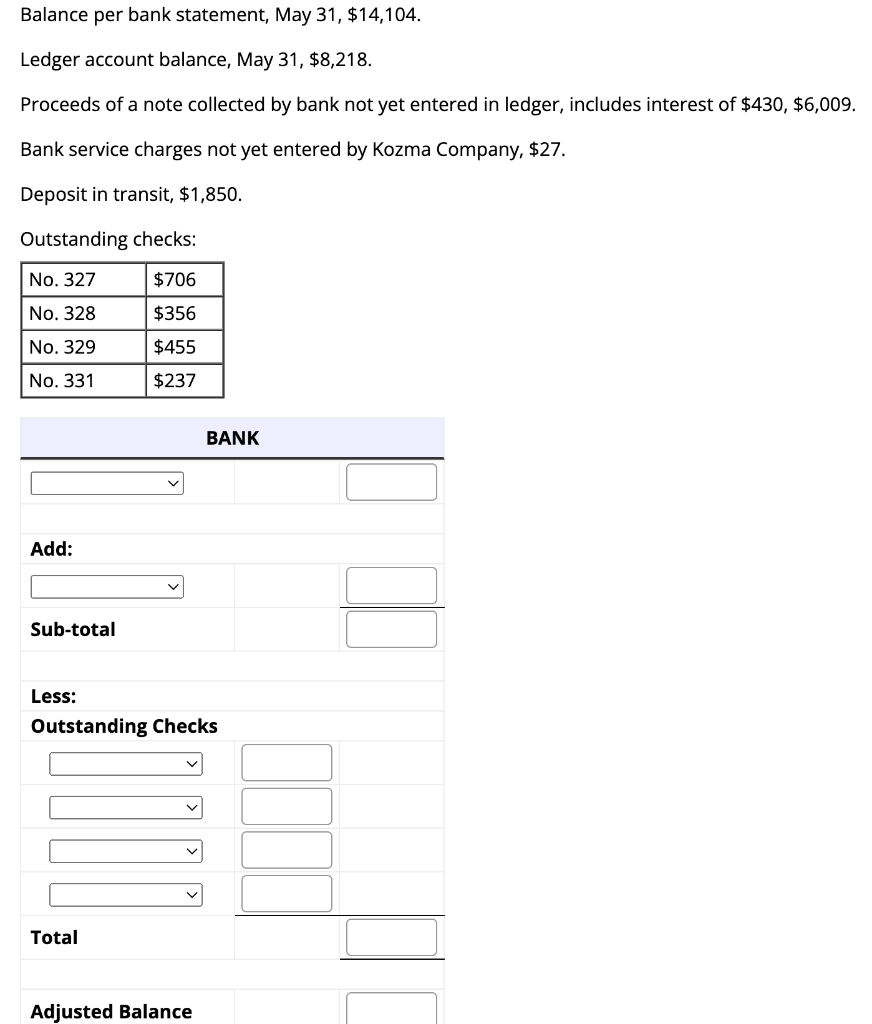Image resolution: width=872 pixels, height=1024 pixels.
Task: Open the second Outstanding Checks dropdown
Action: click(x=124, y=806)
